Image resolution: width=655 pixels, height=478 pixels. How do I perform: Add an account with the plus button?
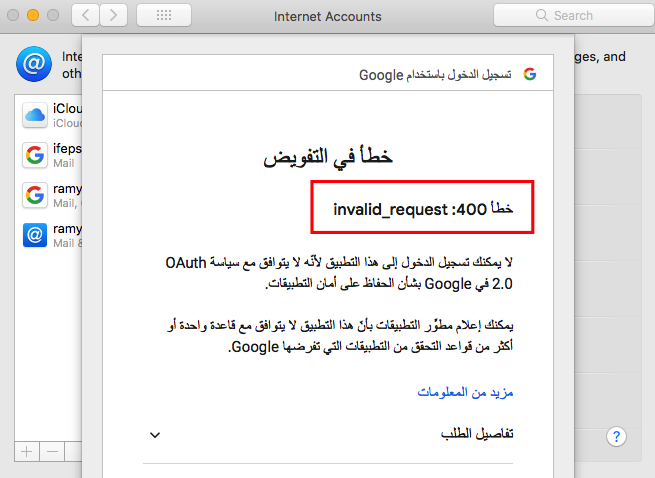[27, 452]
